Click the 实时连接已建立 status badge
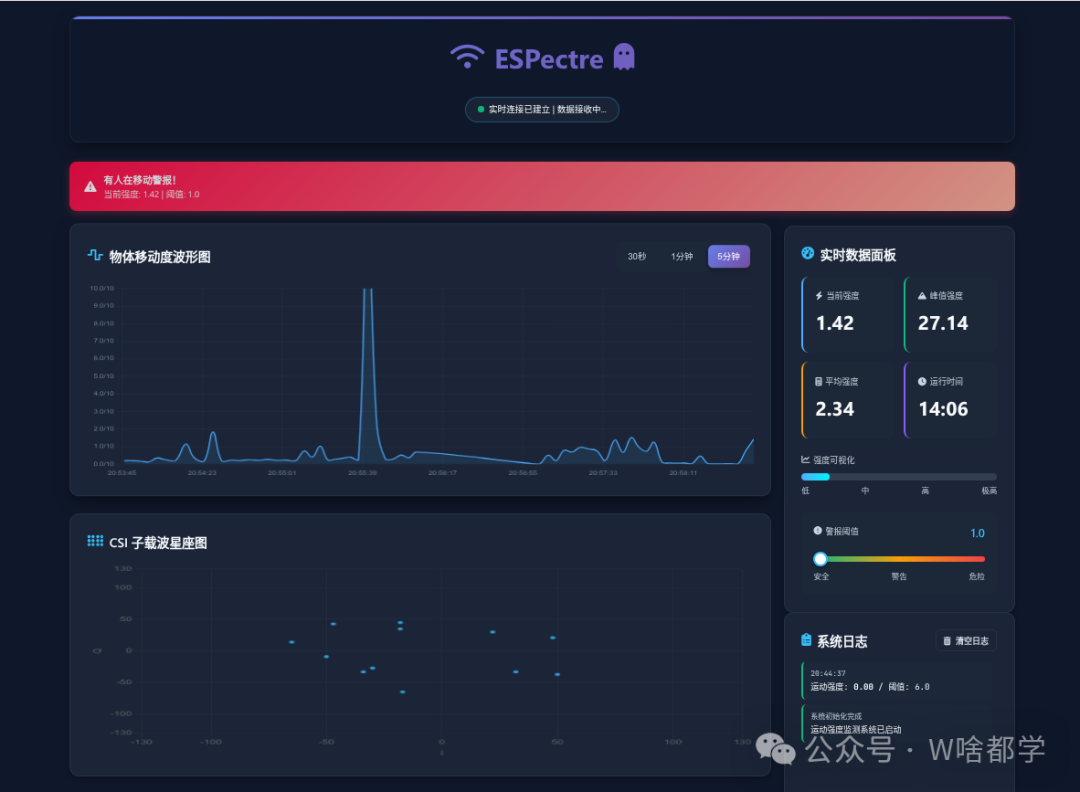The width and height of the screenshot is (1080, 792). tap(541, 110)
